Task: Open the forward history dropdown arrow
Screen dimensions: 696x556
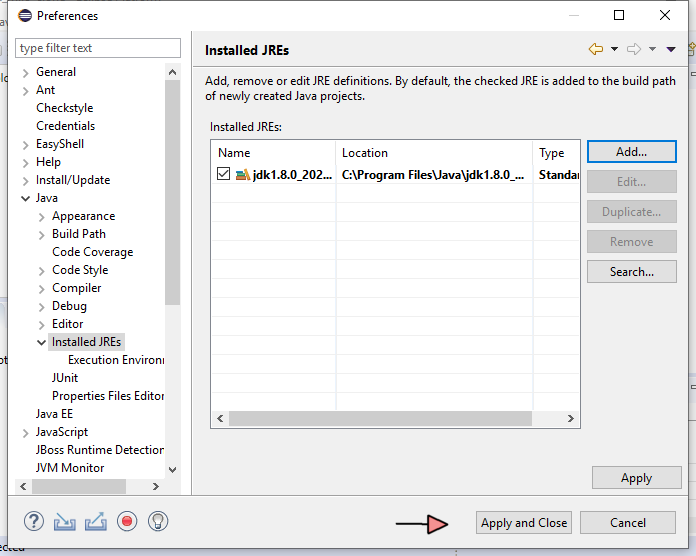Action: pyautogui.click(x=652, y=49)
